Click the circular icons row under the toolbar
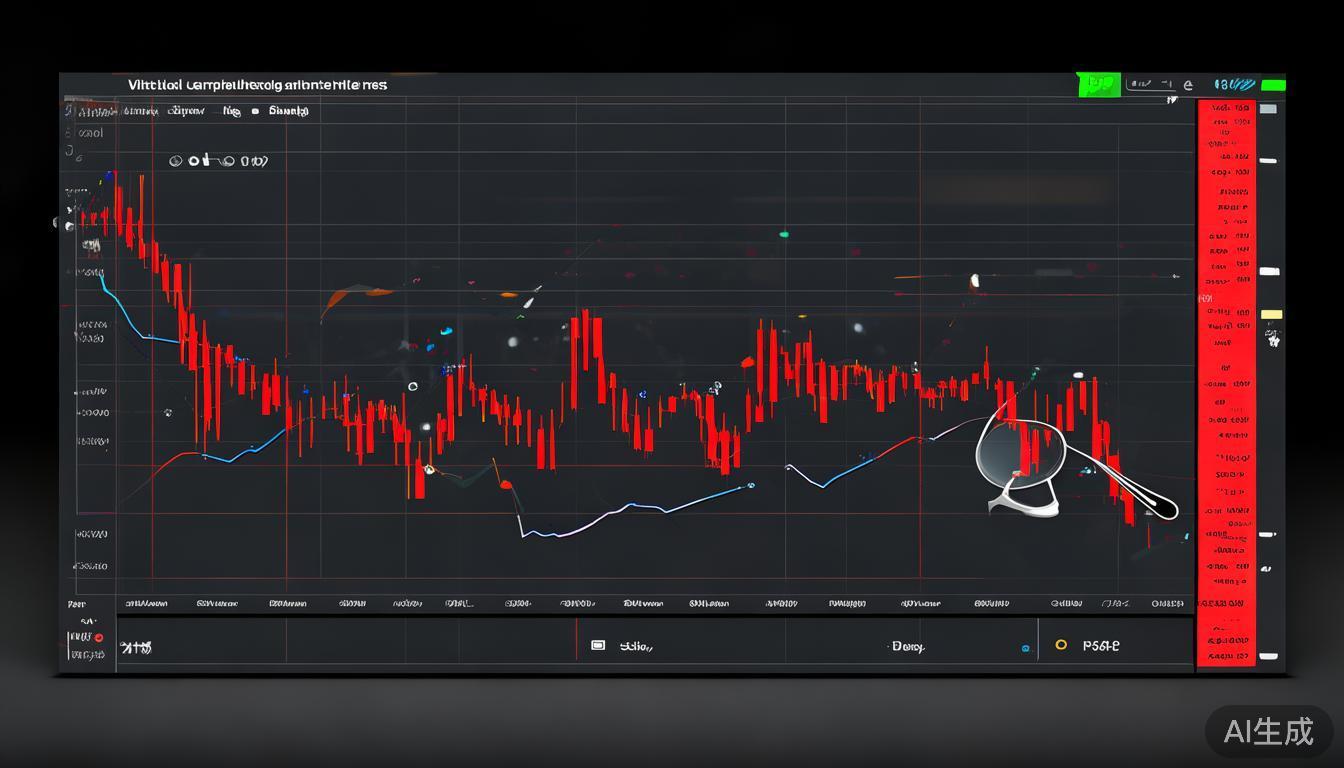Image resolution: width=1344 pixels, height=768 pixels. [x=218, y=161]
